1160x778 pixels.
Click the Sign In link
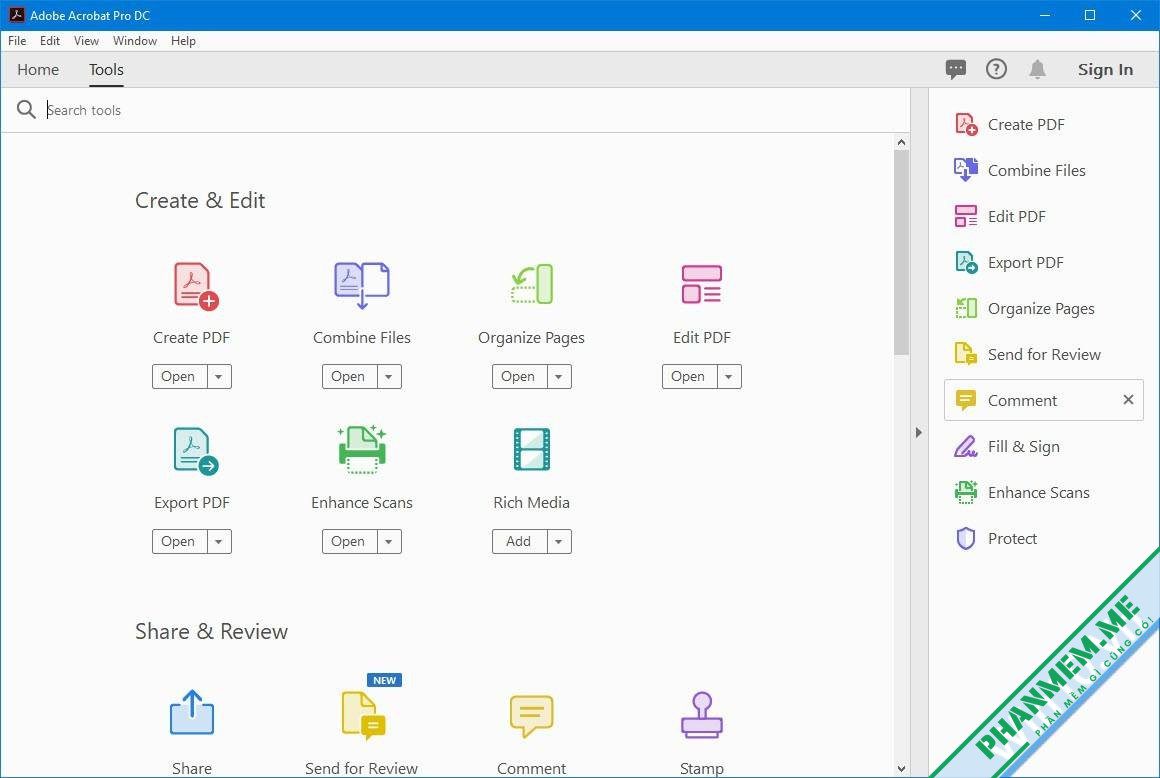point(1105,70)
